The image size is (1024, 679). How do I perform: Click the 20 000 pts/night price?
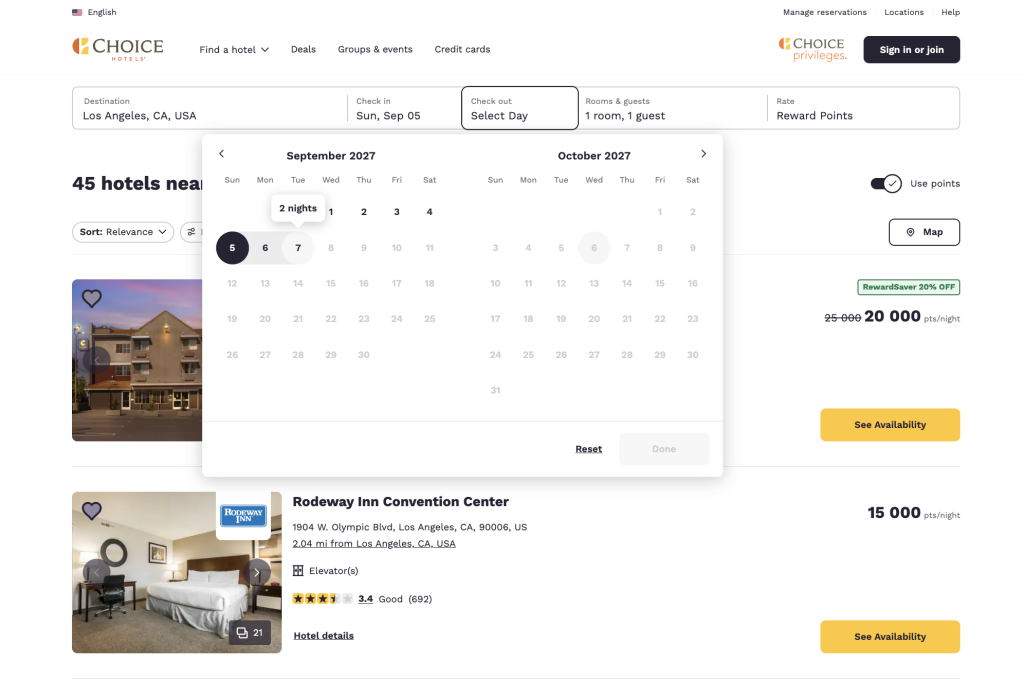(x=912, y=317)
